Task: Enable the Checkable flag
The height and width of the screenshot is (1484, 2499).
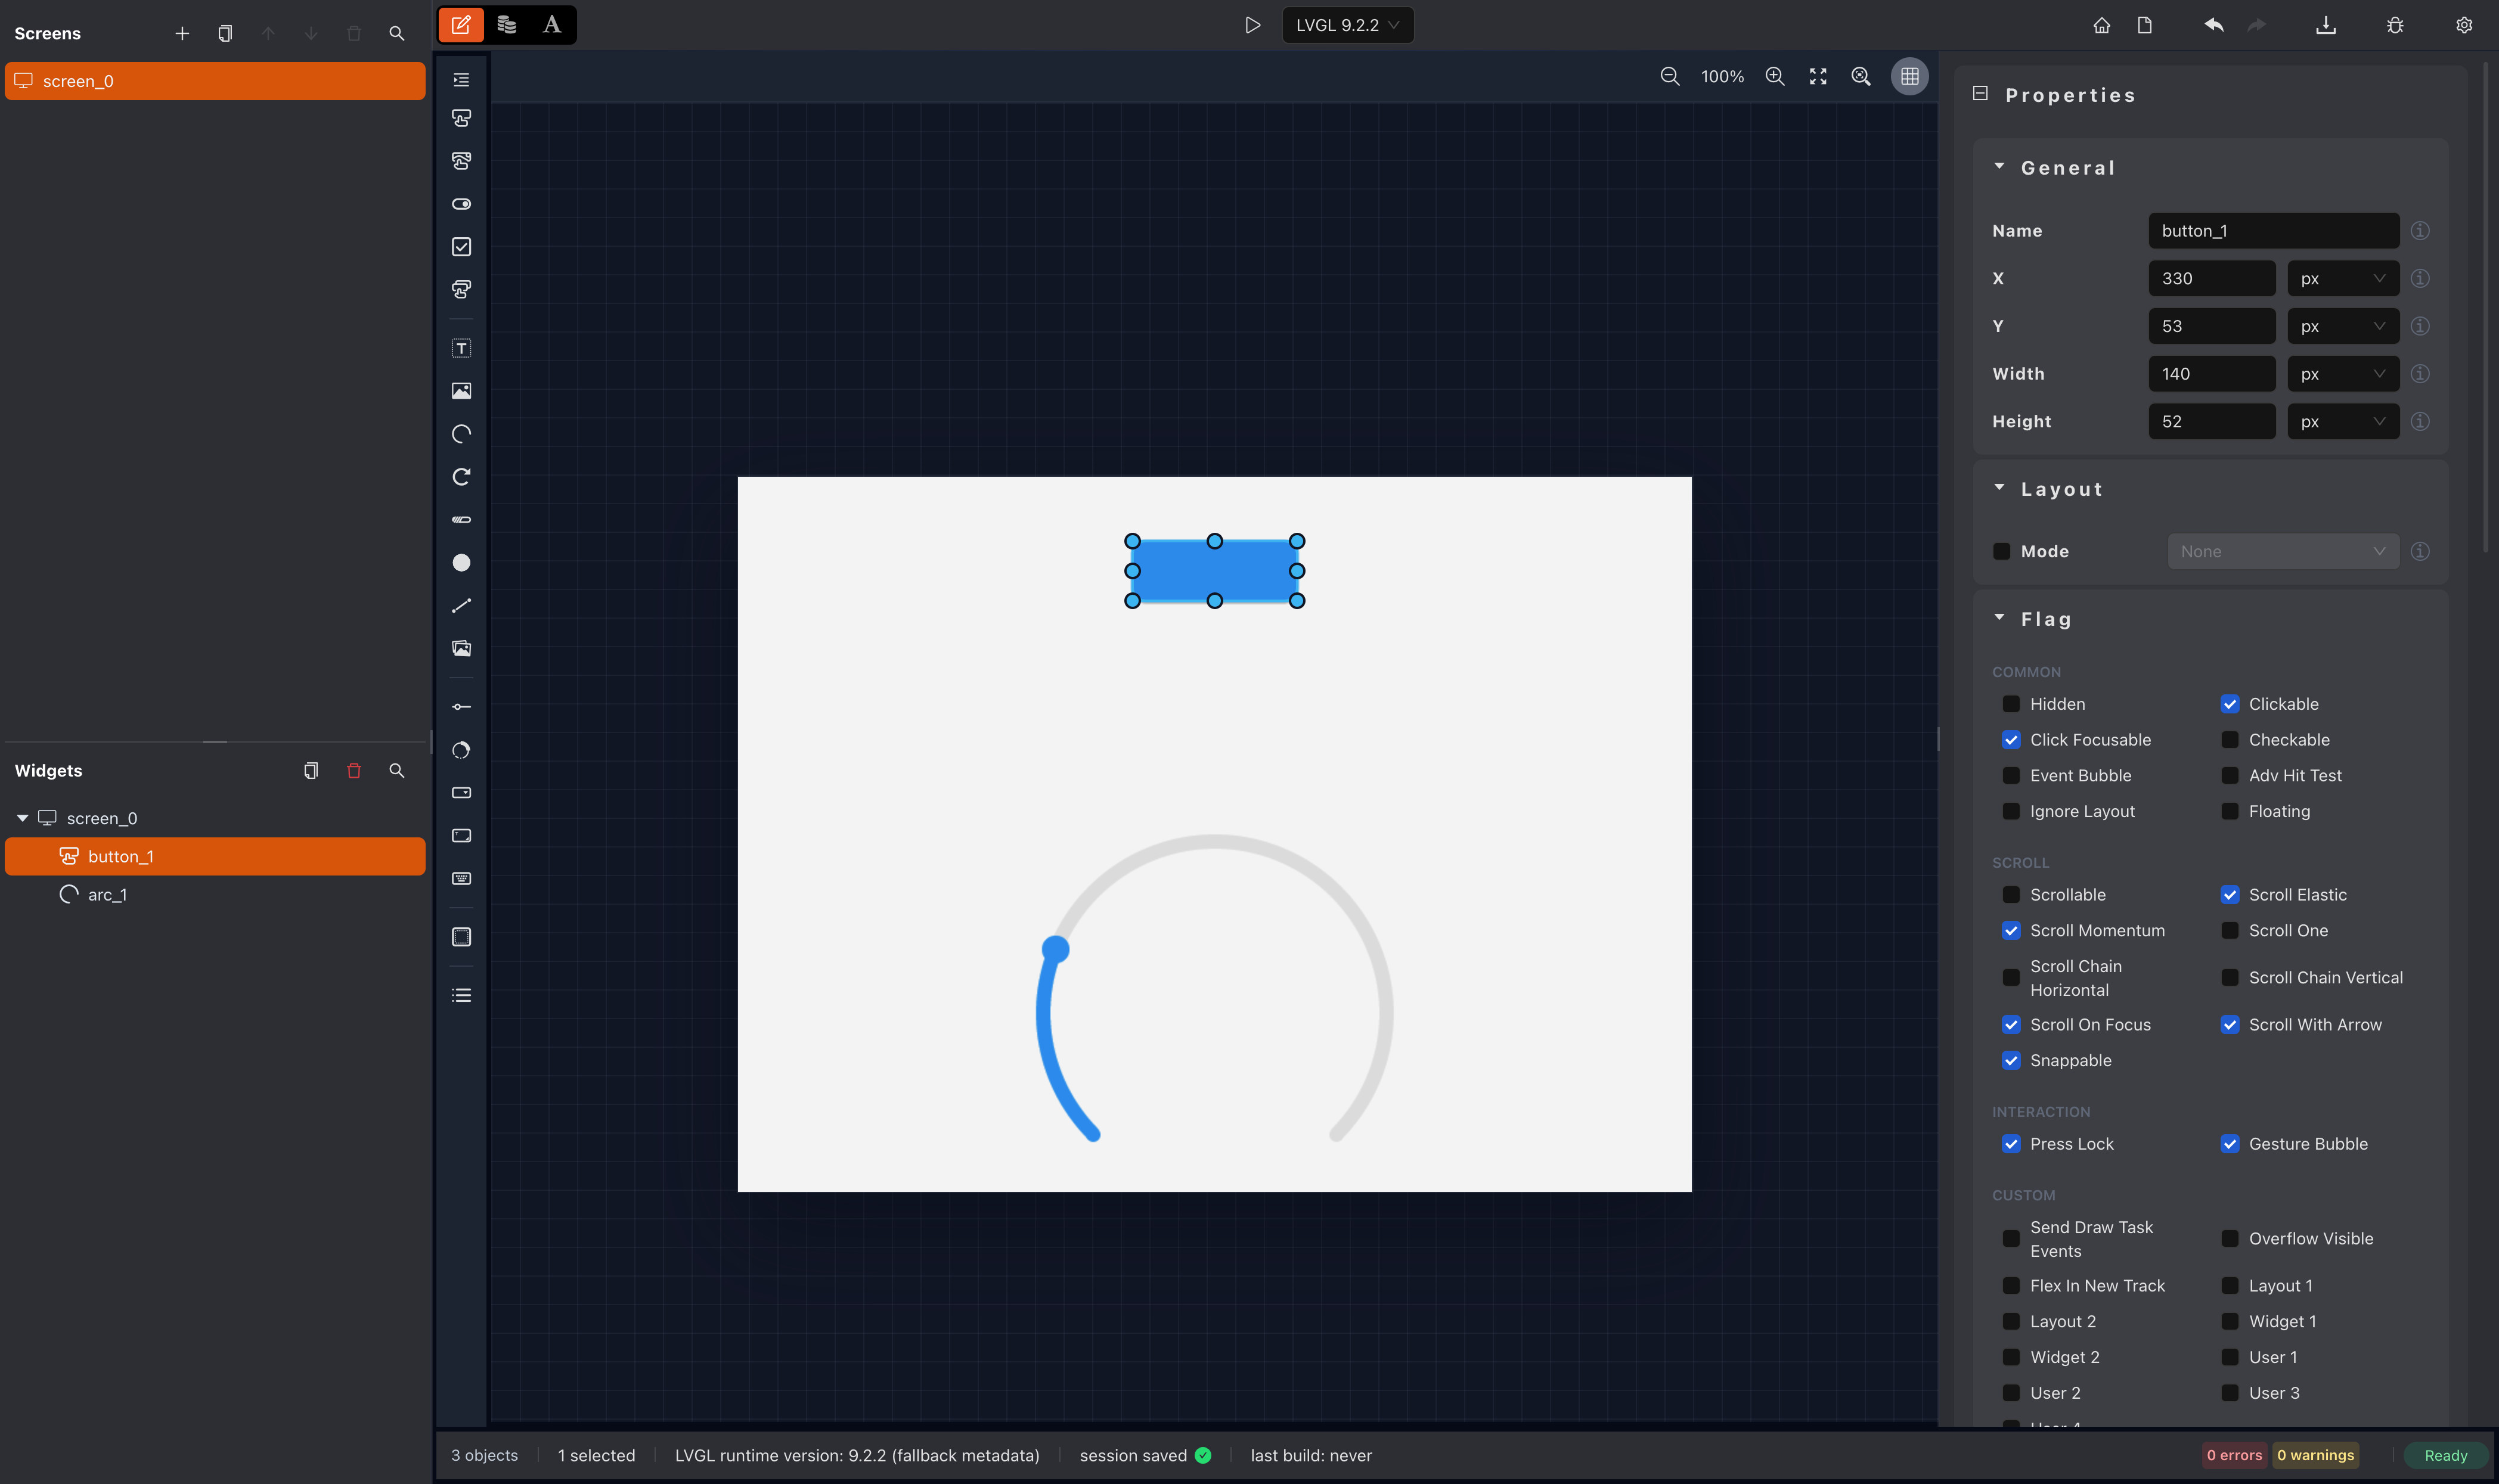Action: pyautogui.click(x=2230, y=740)
